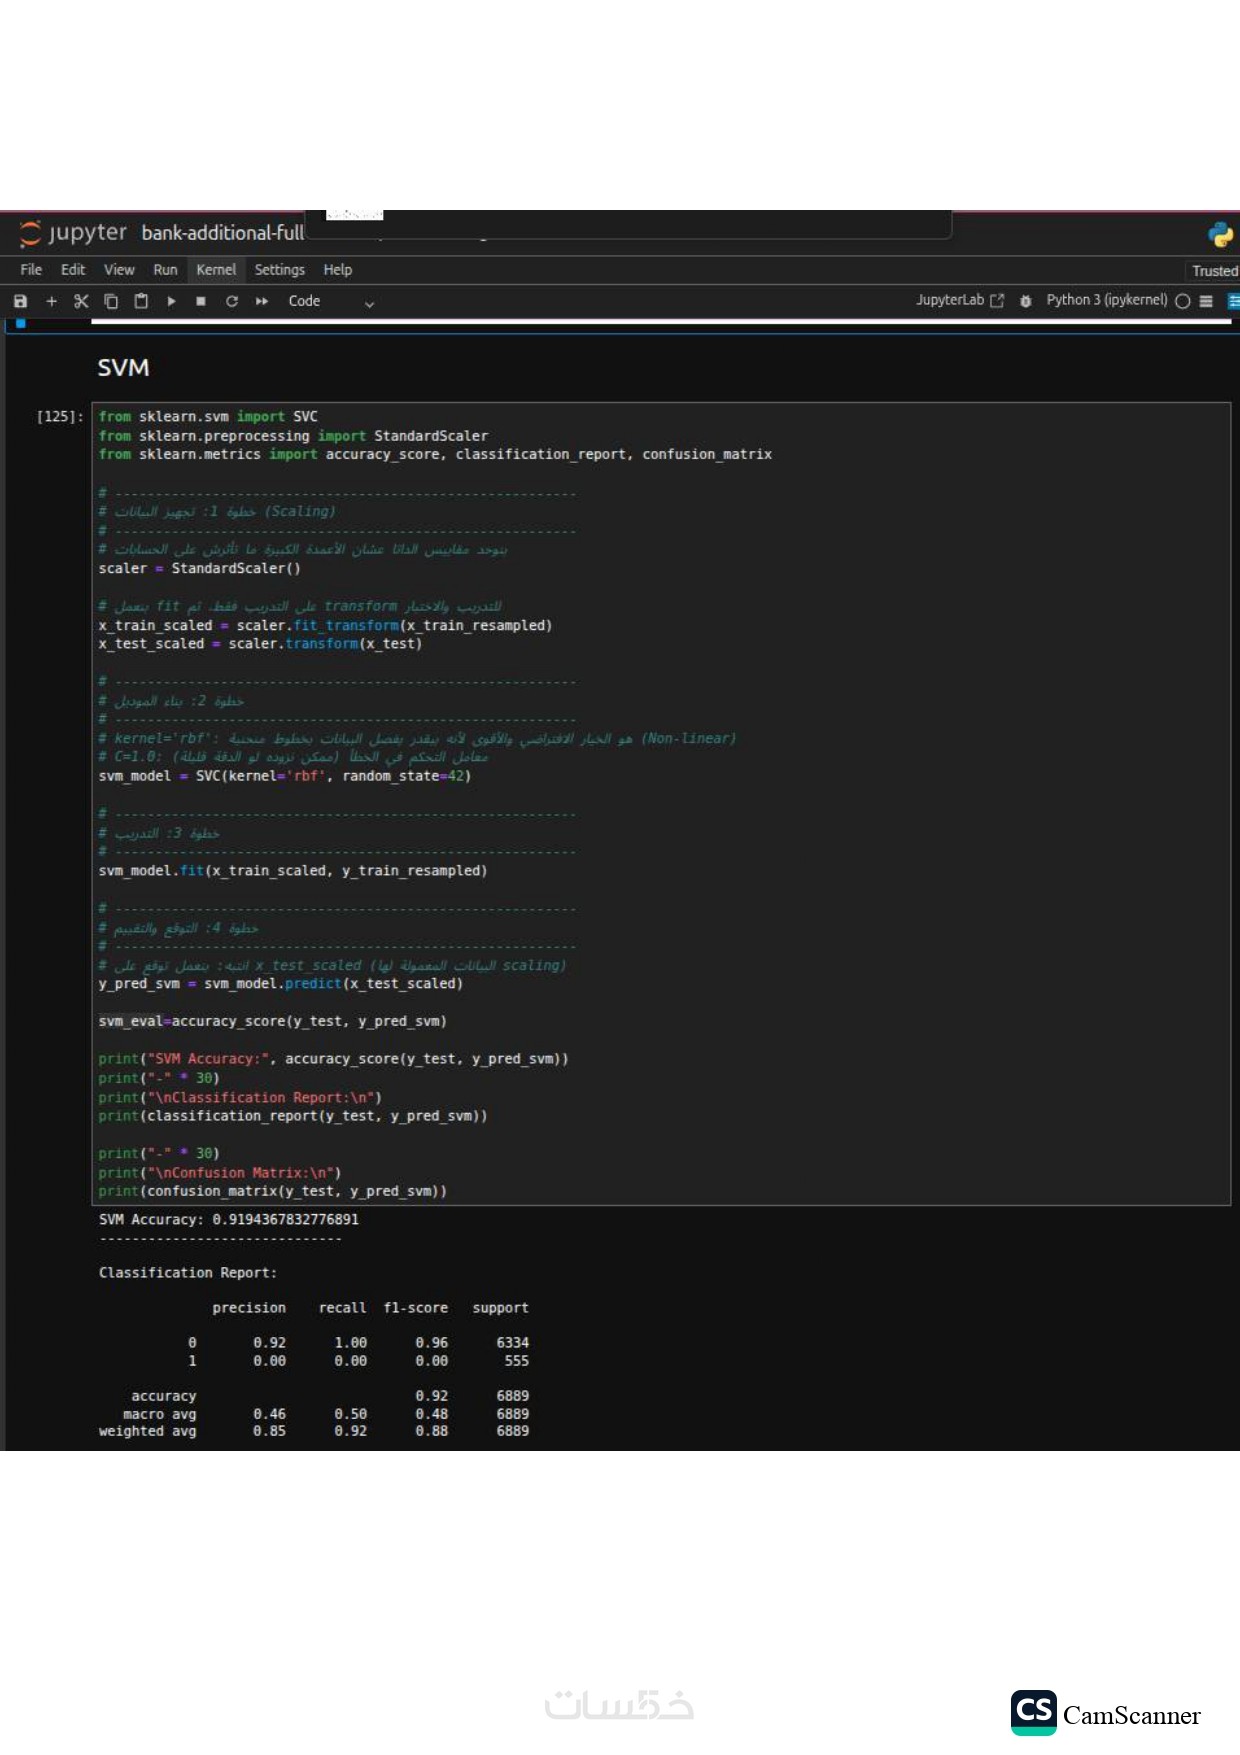Click the Save notebook icon

(x=20, y=301)
